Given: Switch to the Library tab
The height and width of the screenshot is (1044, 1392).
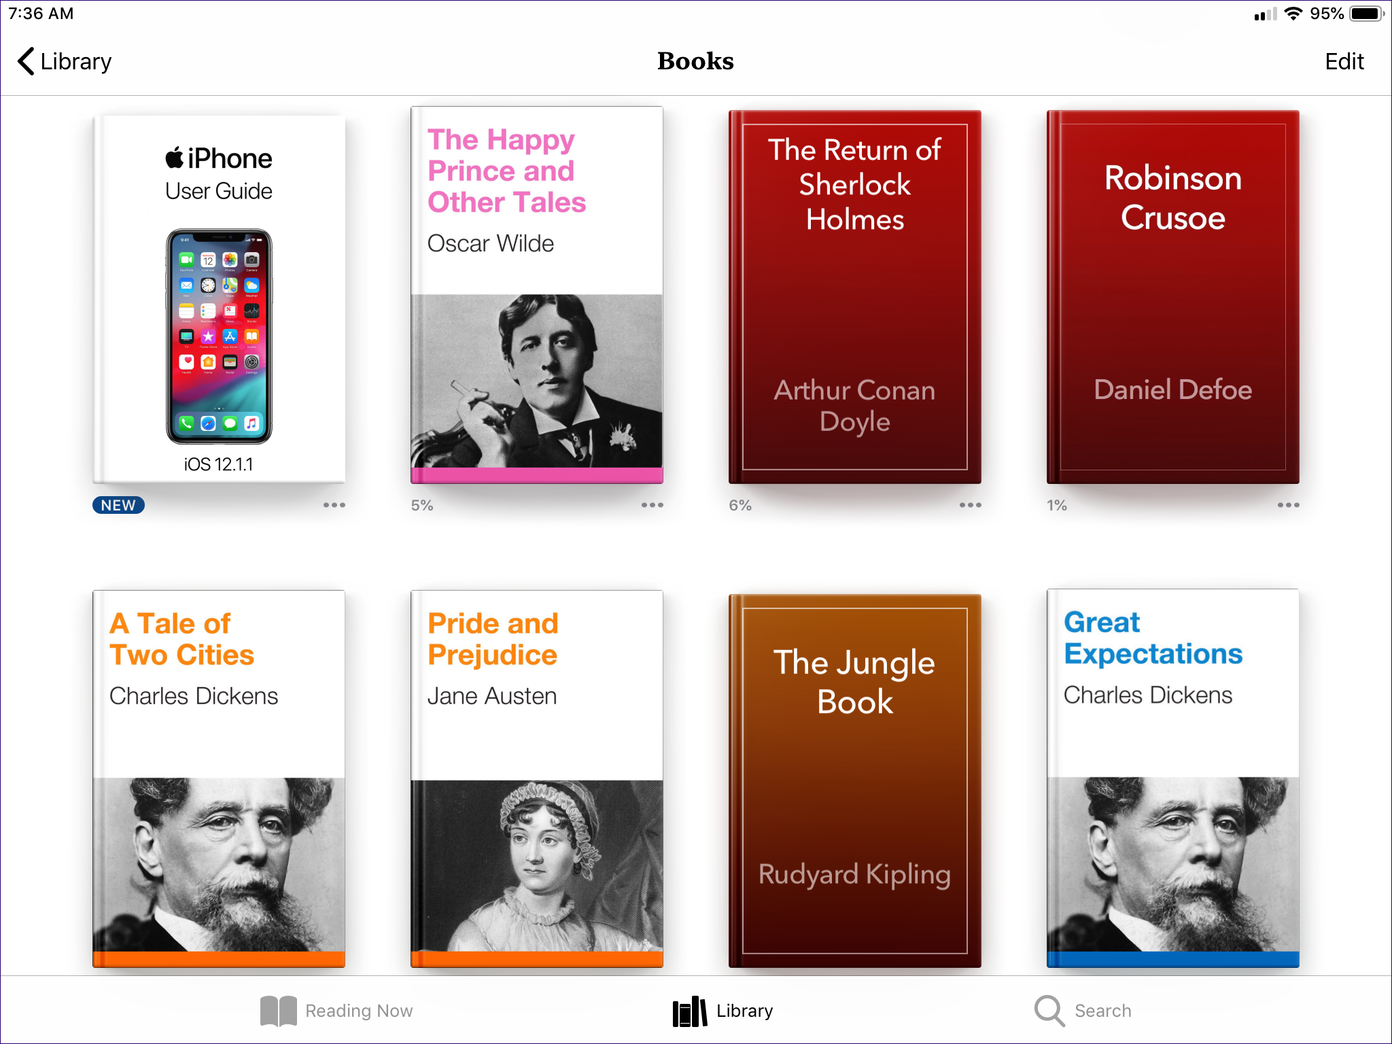Looking at the screenshot, I should (x=723, y=1011).
